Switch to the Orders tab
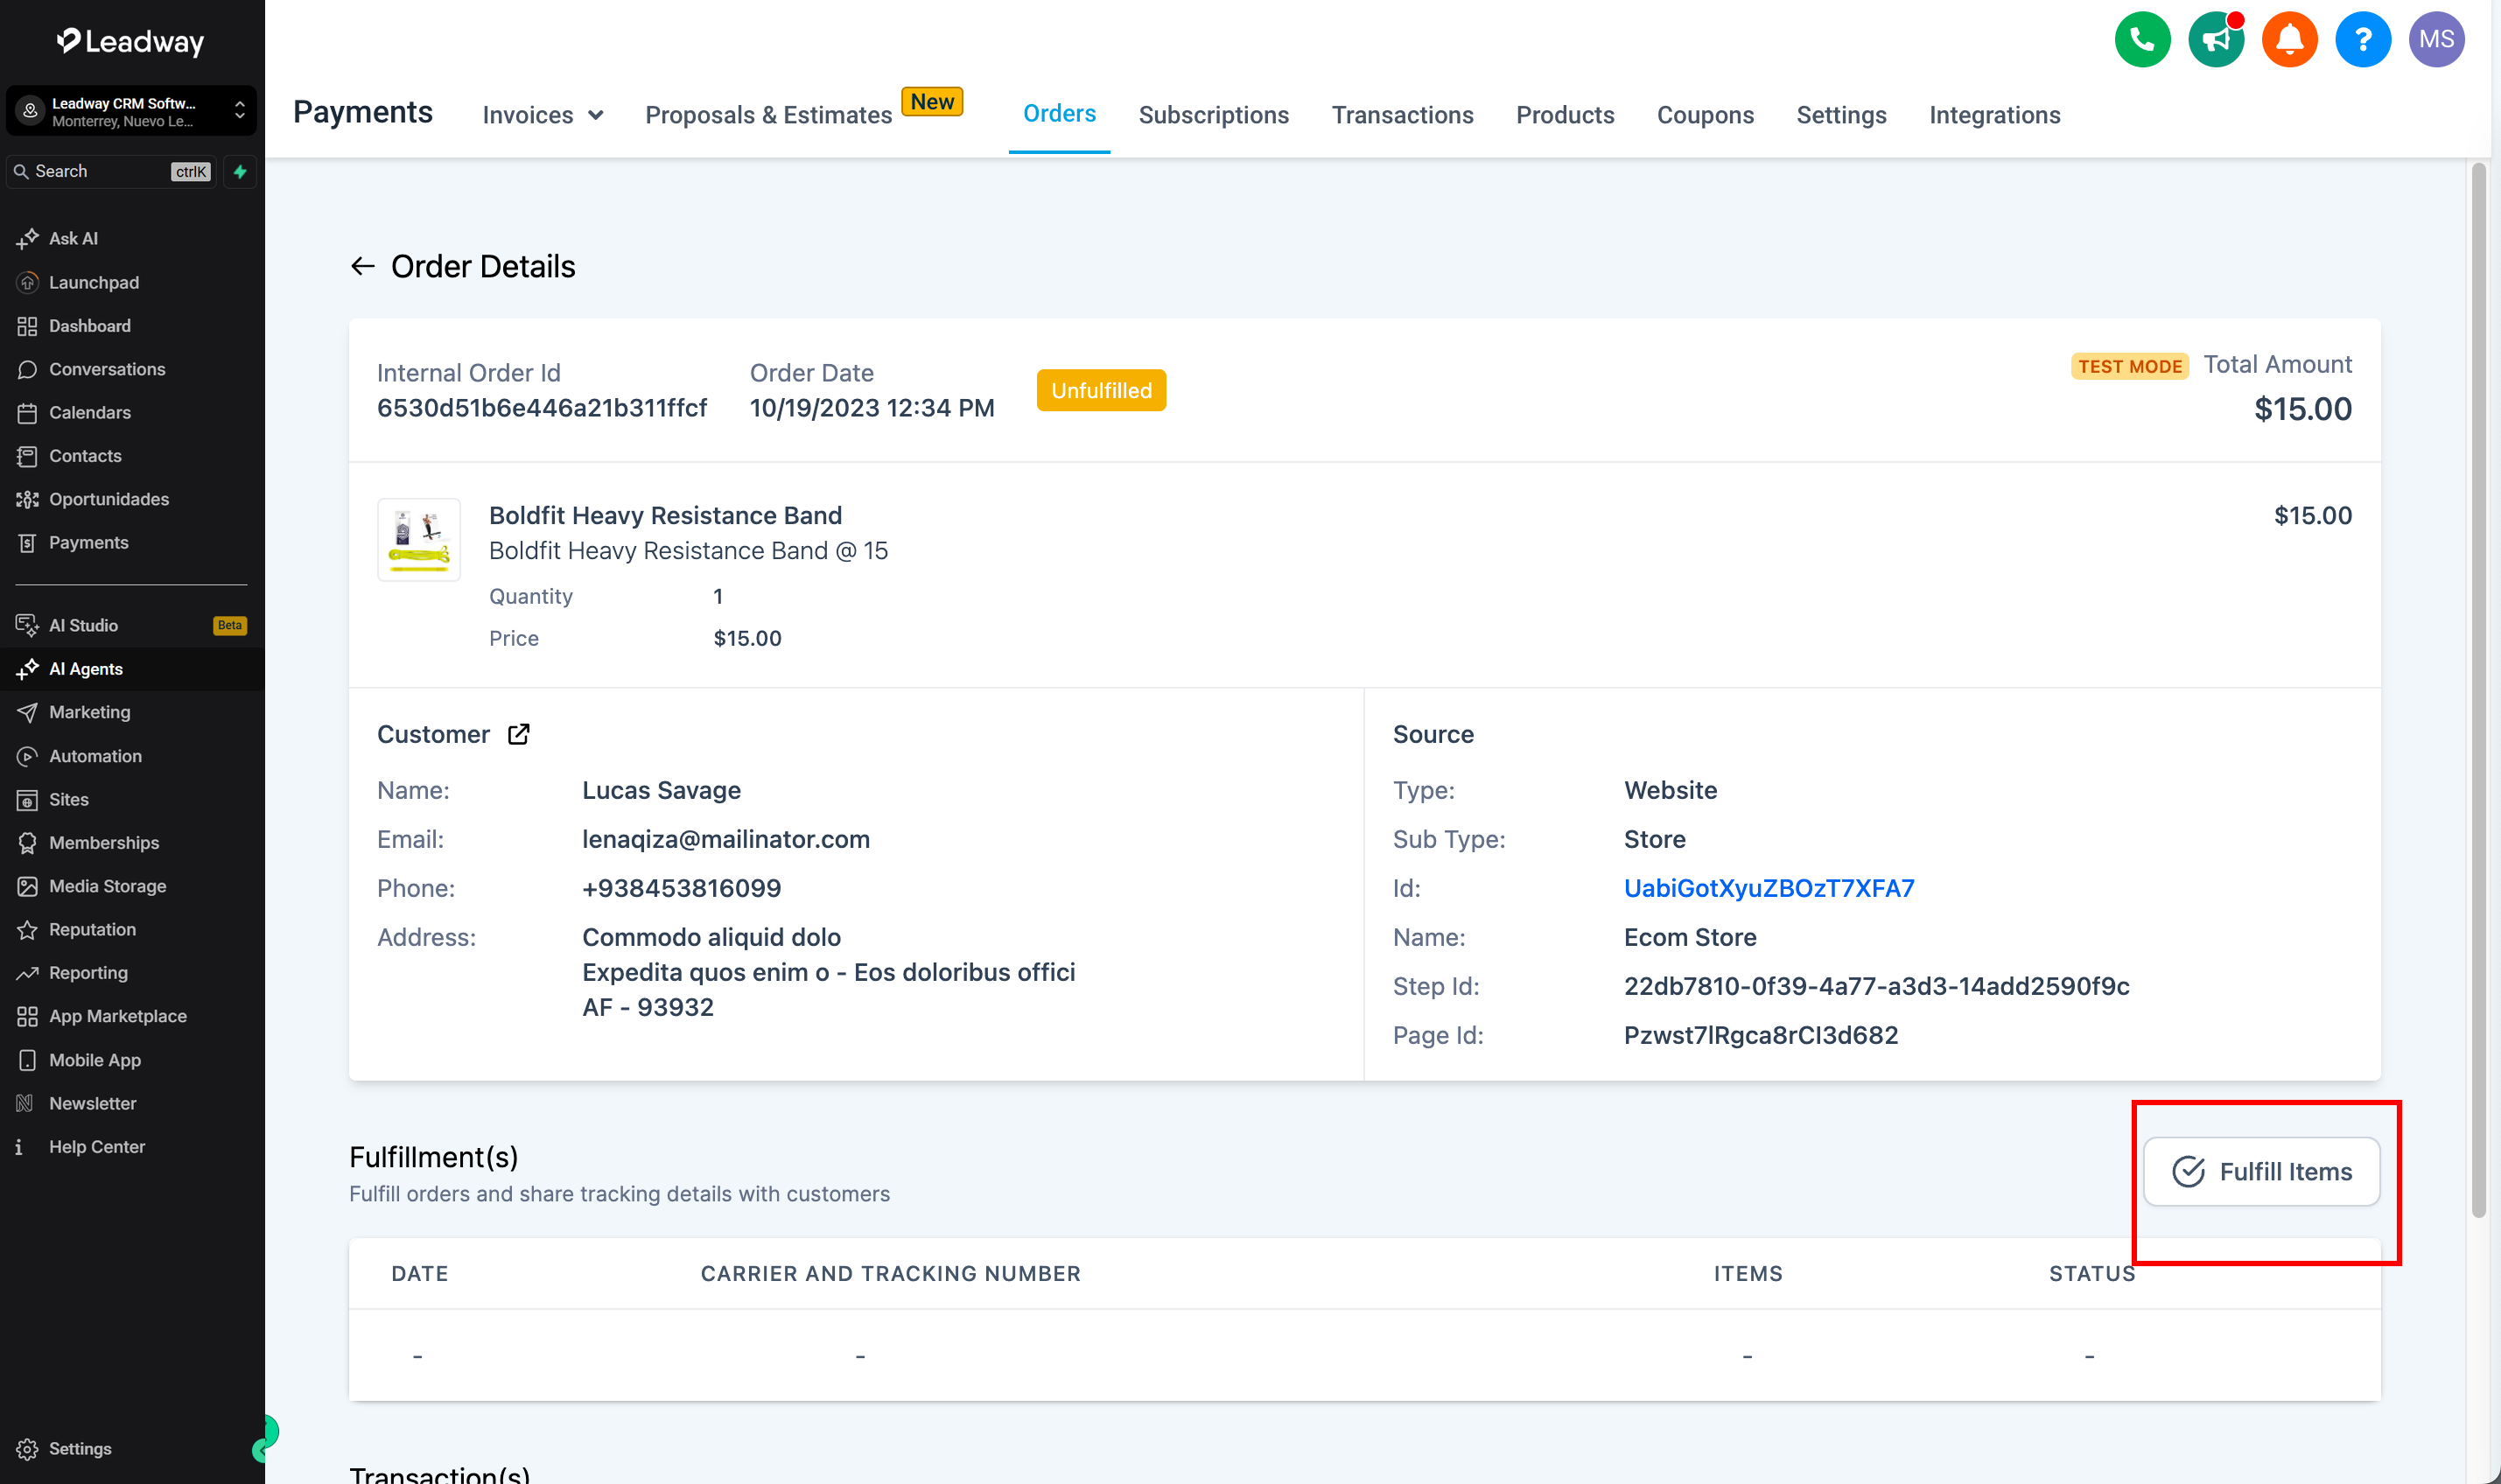 (x=1059, y=114)
